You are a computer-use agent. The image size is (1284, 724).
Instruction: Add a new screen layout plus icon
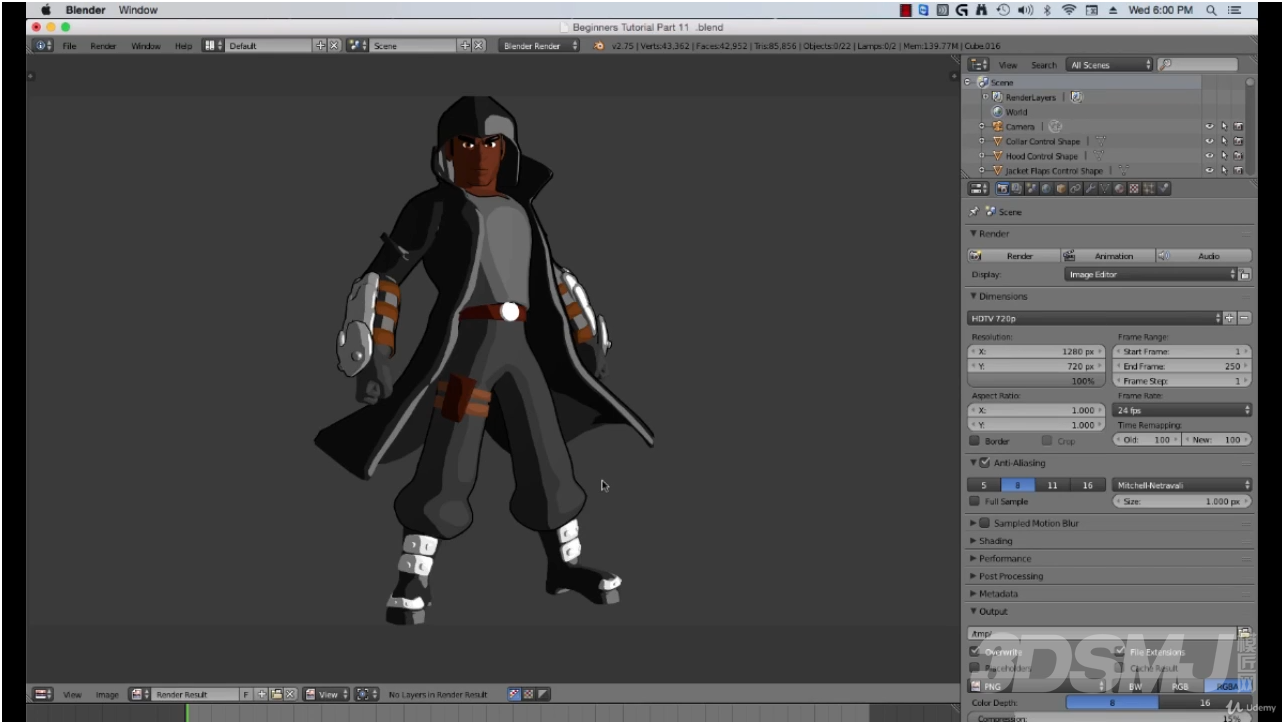click(x=321, y=46)
